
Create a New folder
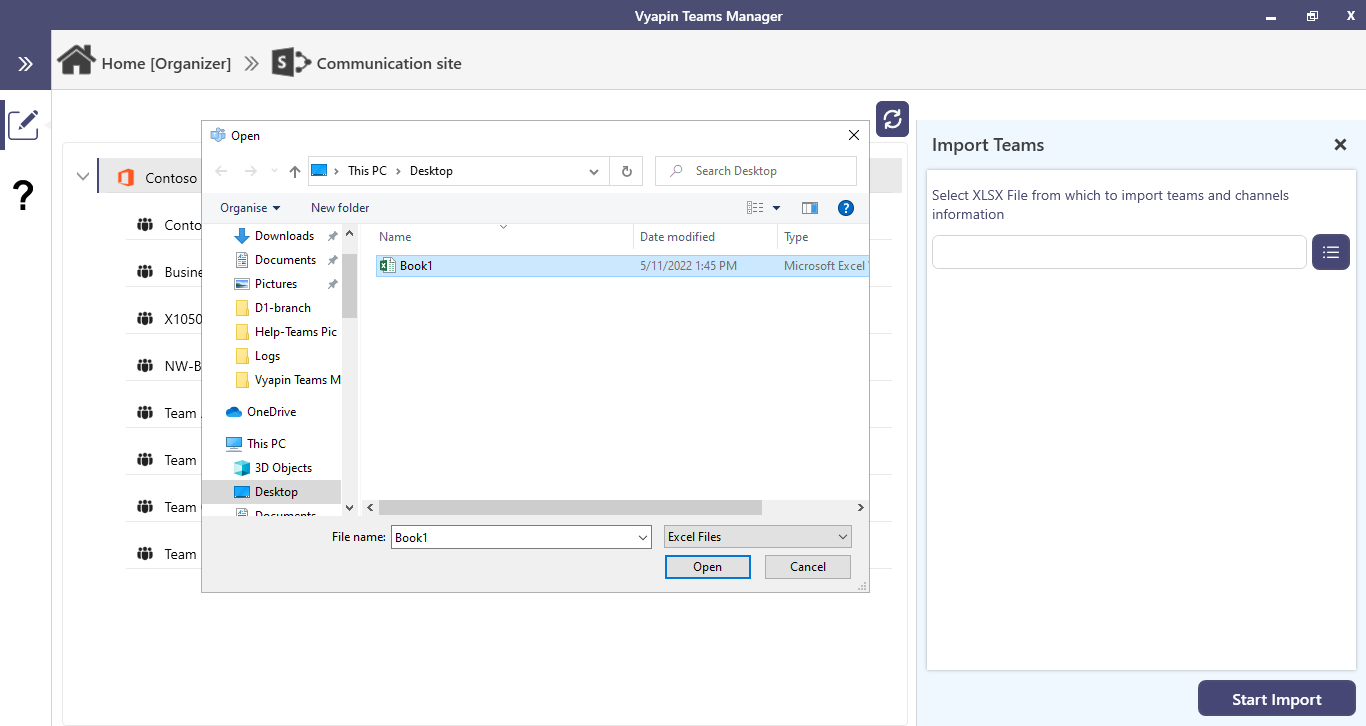340,208
